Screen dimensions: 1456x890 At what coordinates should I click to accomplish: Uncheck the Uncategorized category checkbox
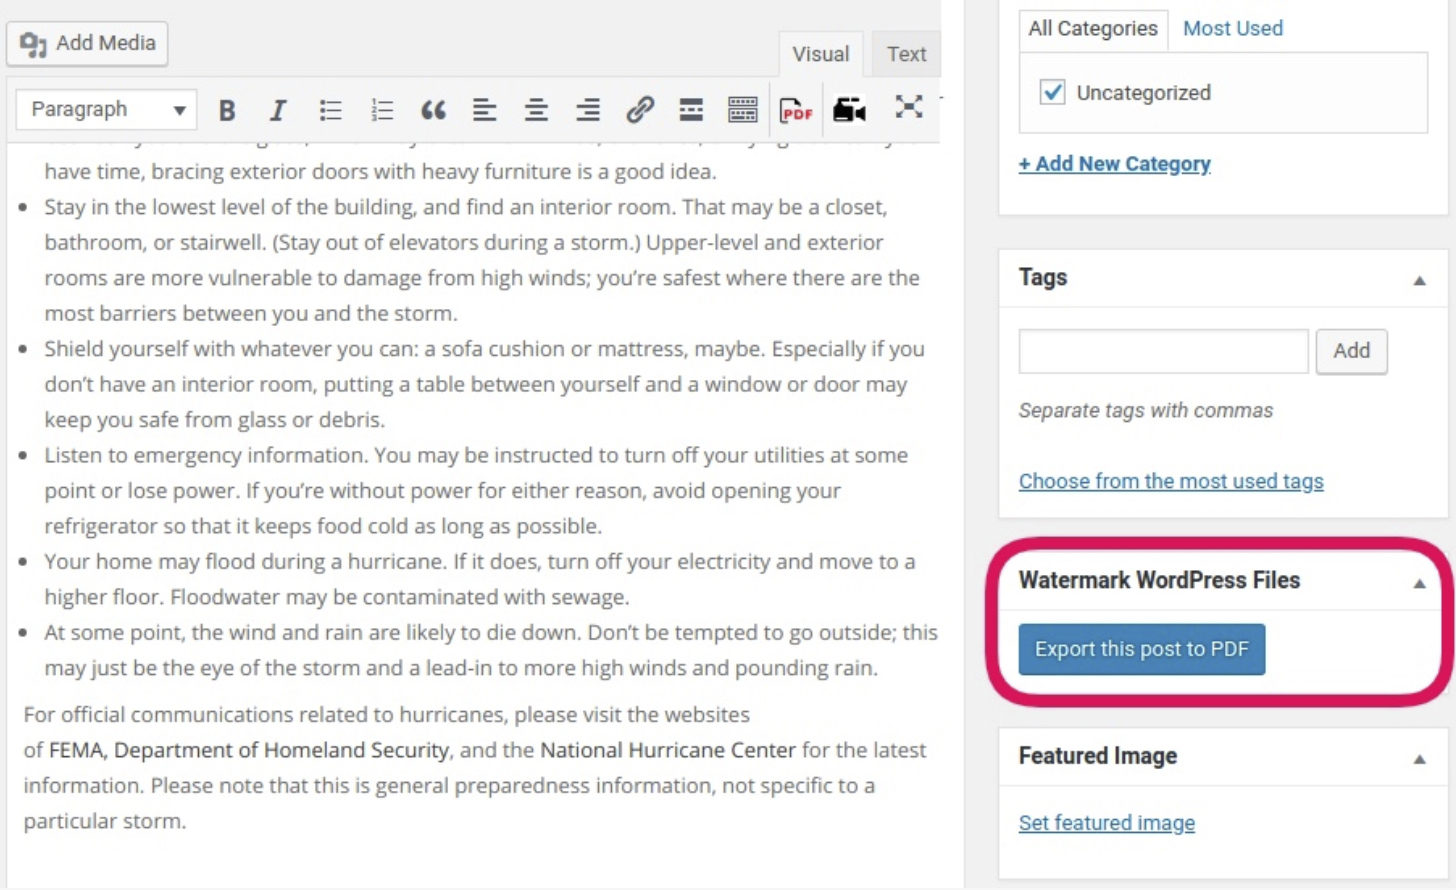coord(1052,93)
